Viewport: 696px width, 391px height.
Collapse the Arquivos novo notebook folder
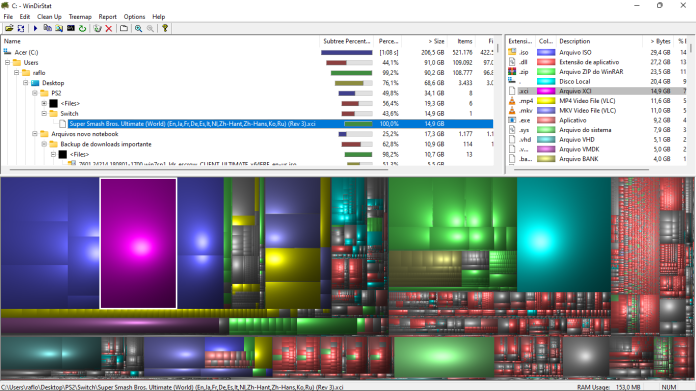click(x=35, y=134)
